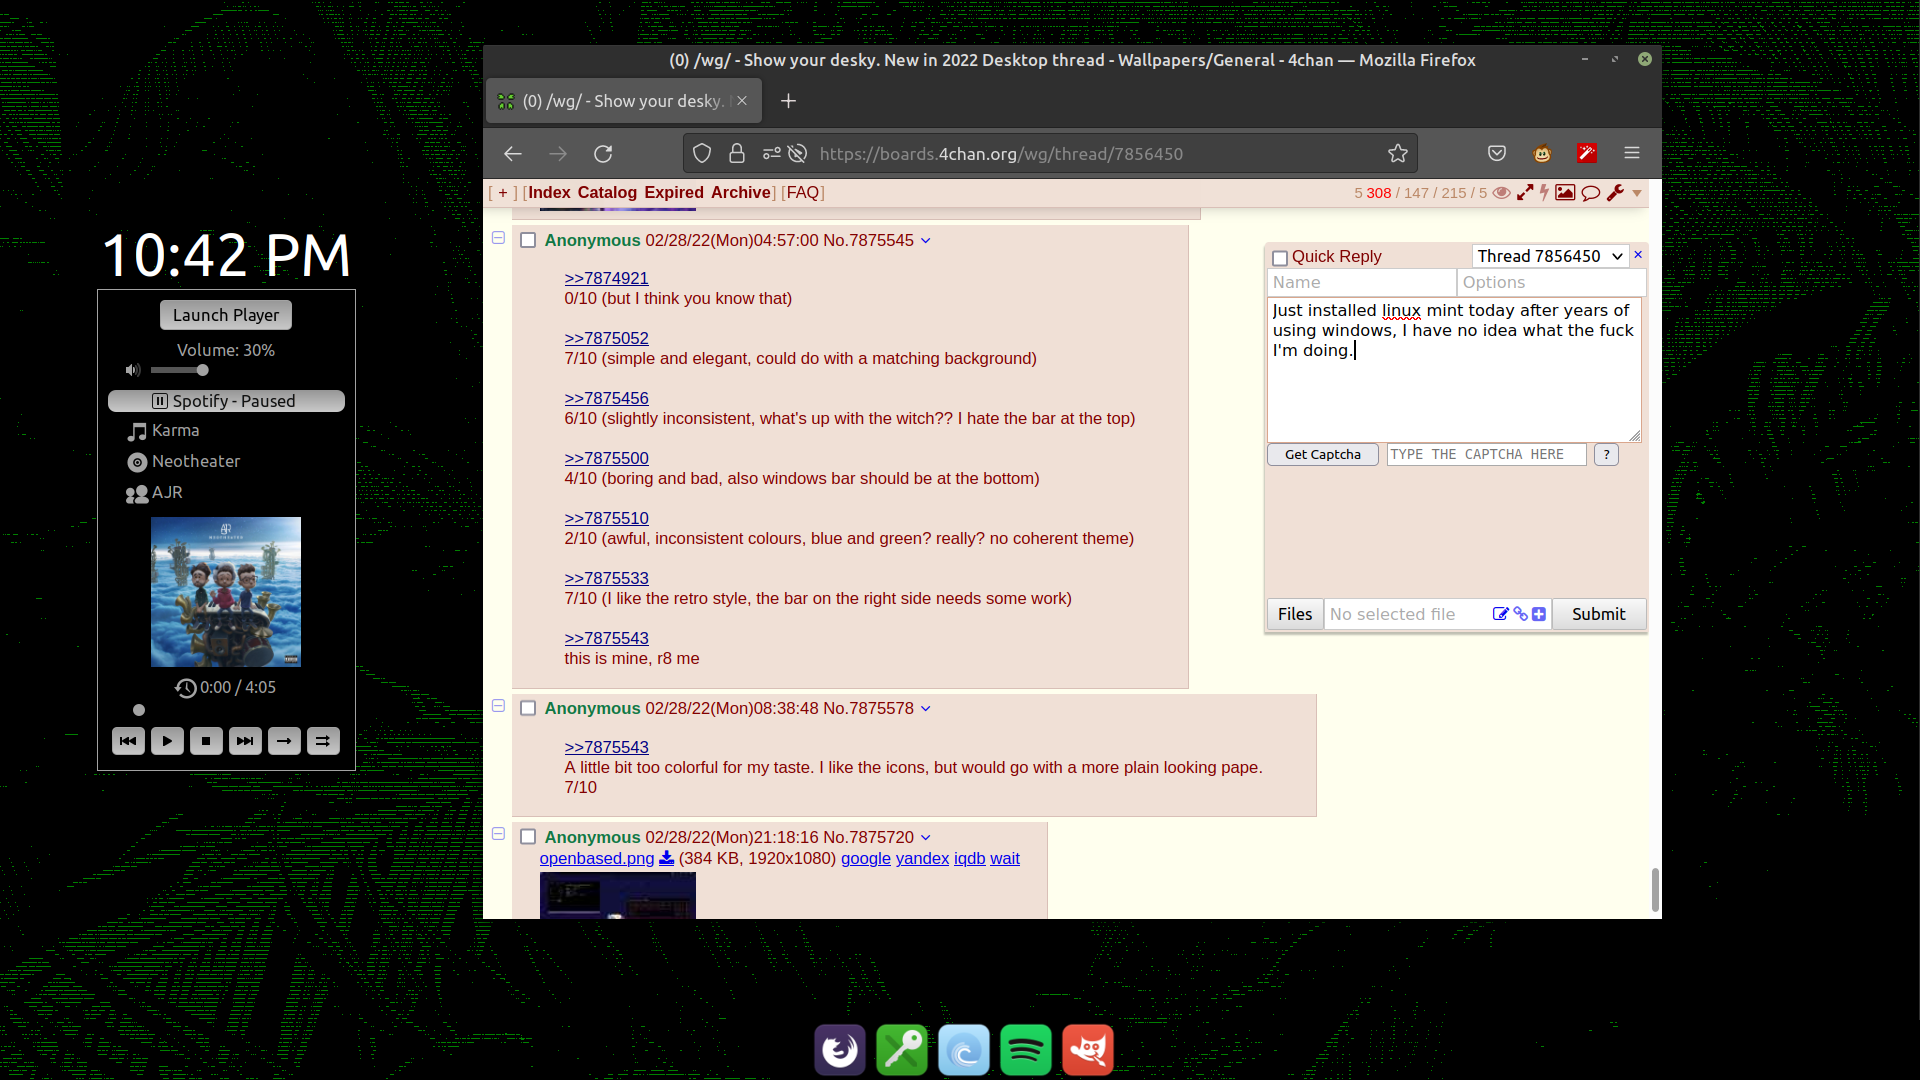Click the Firefox reload page icon
This screenshot has width=1920, height=1080.
[x=603, y=154]
